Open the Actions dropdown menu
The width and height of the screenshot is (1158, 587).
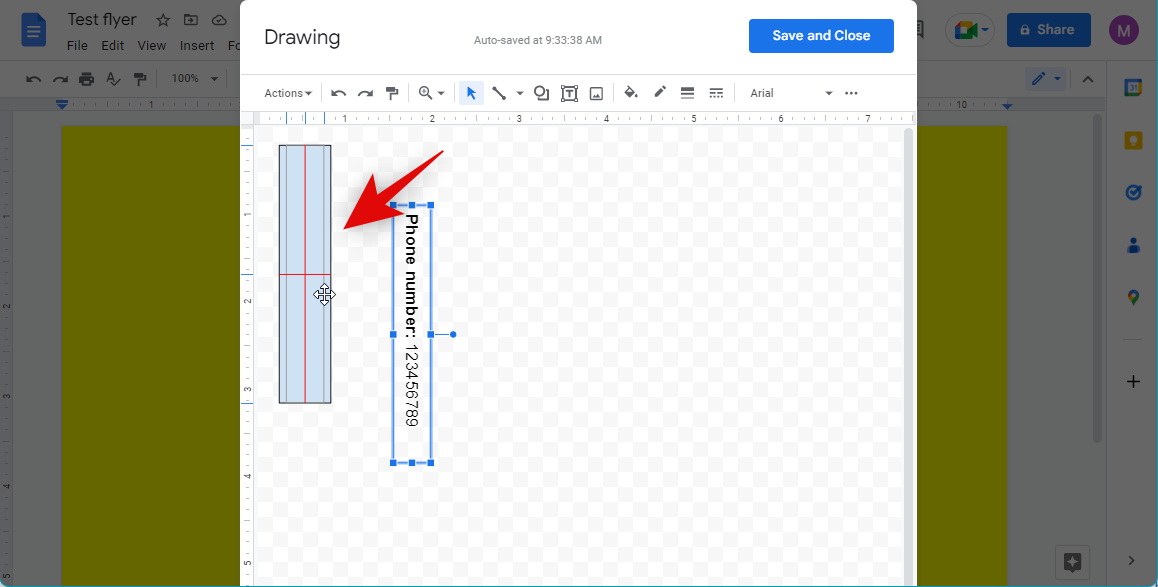point(287,93)
